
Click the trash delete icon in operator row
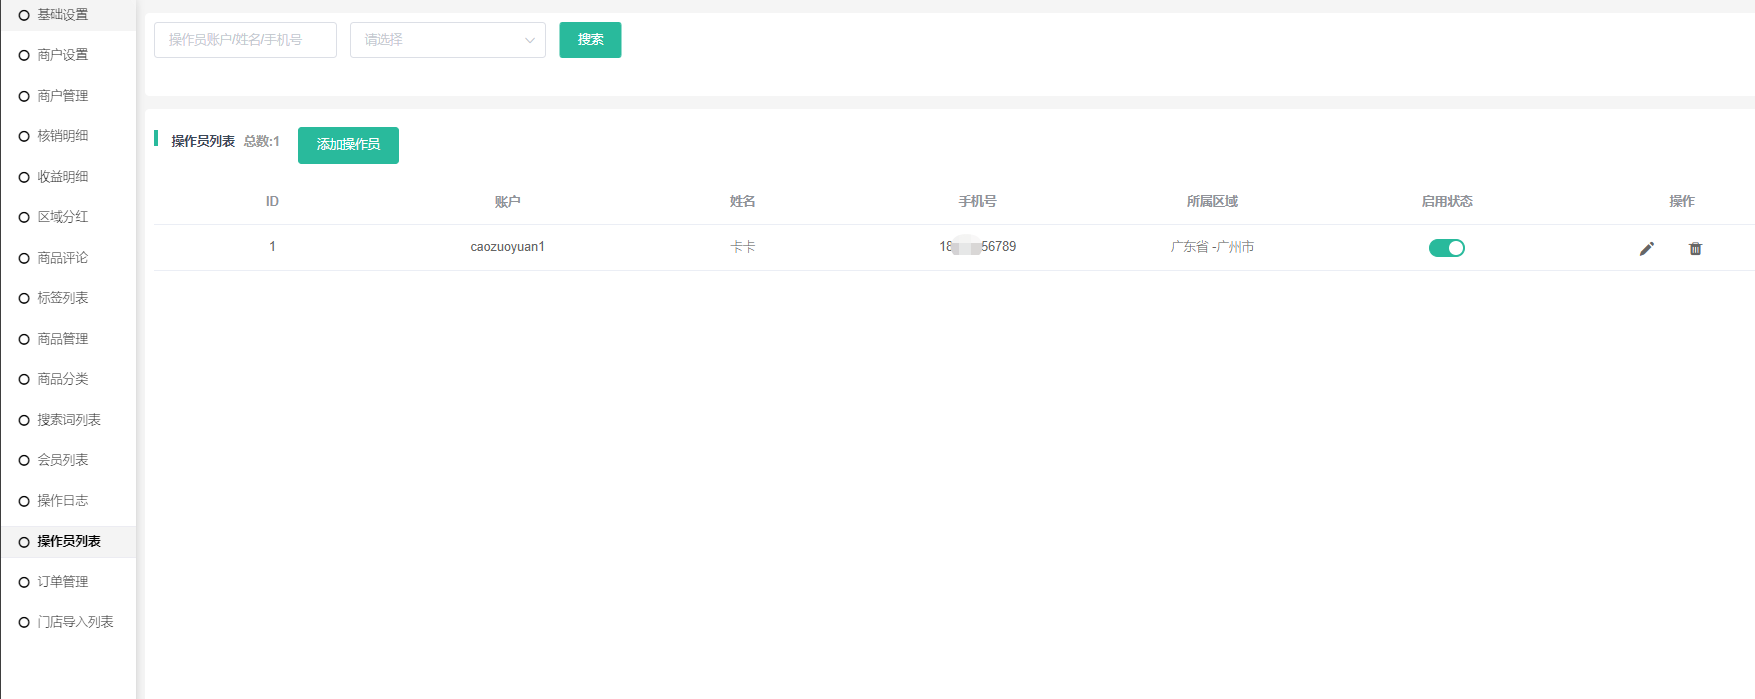pyautogui.click(x=1695, y=248)
